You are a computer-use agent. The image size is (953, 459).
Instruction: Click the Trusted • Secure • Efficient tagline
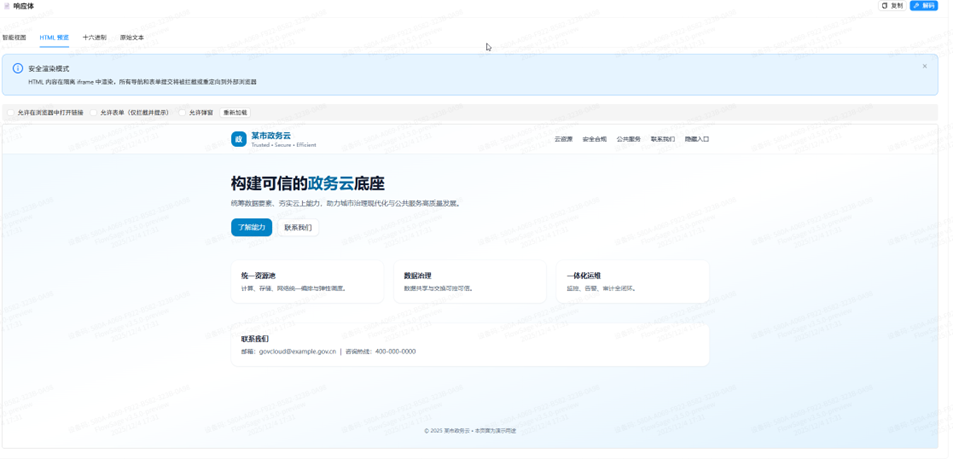[x=283, y=145]
